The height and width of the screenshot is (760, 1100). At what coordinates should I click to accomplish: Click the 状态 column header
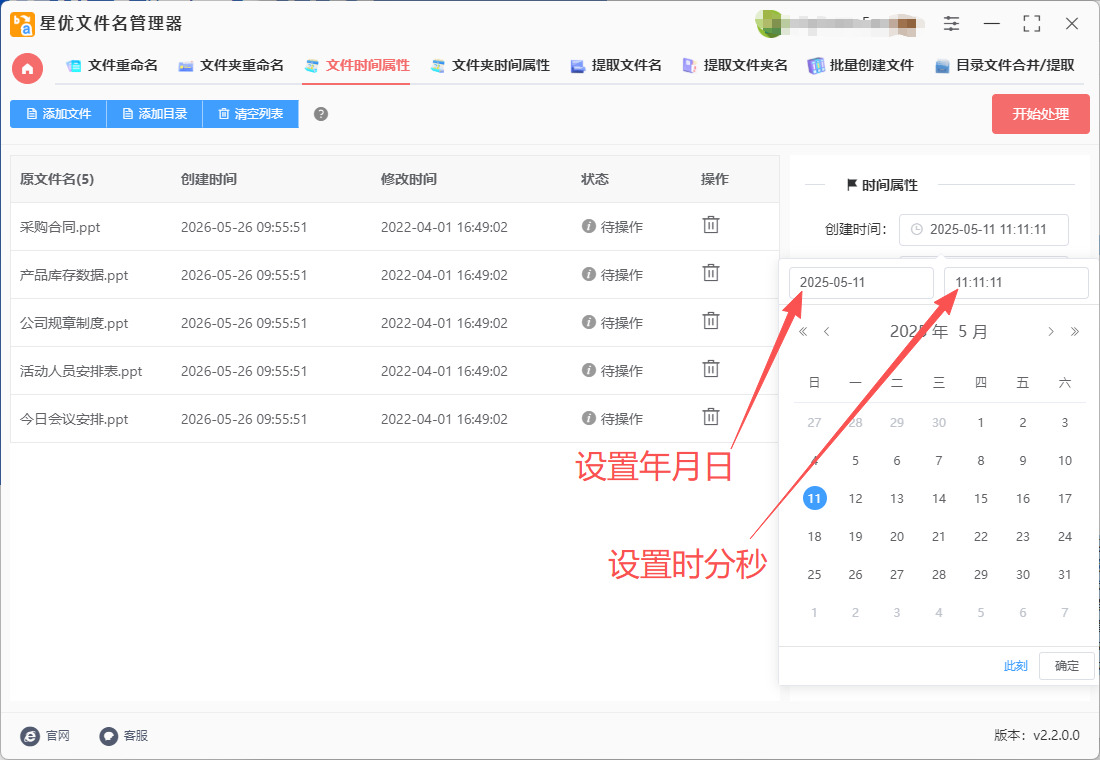595,179
